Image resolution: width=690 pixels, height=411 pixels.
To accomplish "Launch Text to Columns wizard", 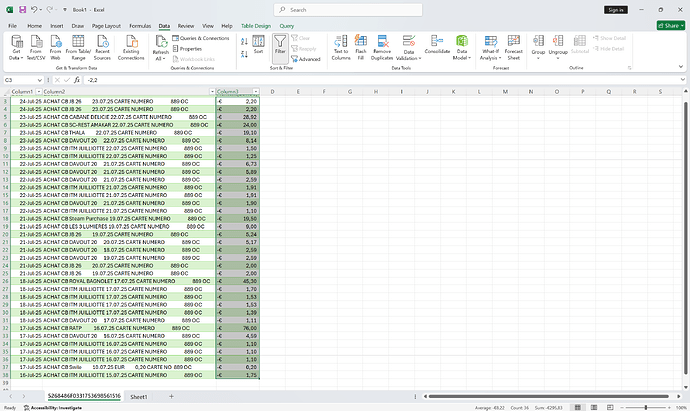I will click(341, 48).
